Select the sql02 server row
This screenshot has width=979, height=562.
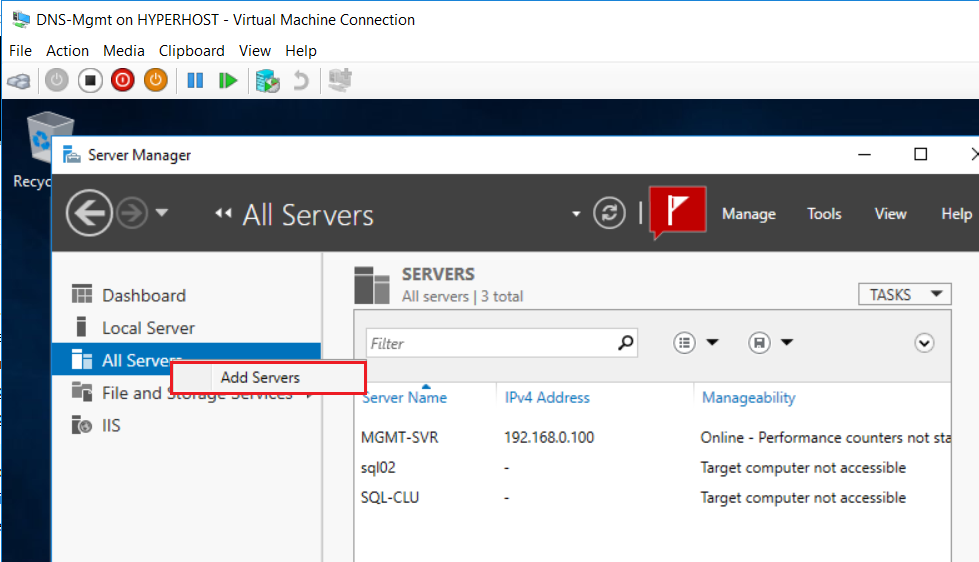point(652,467)
